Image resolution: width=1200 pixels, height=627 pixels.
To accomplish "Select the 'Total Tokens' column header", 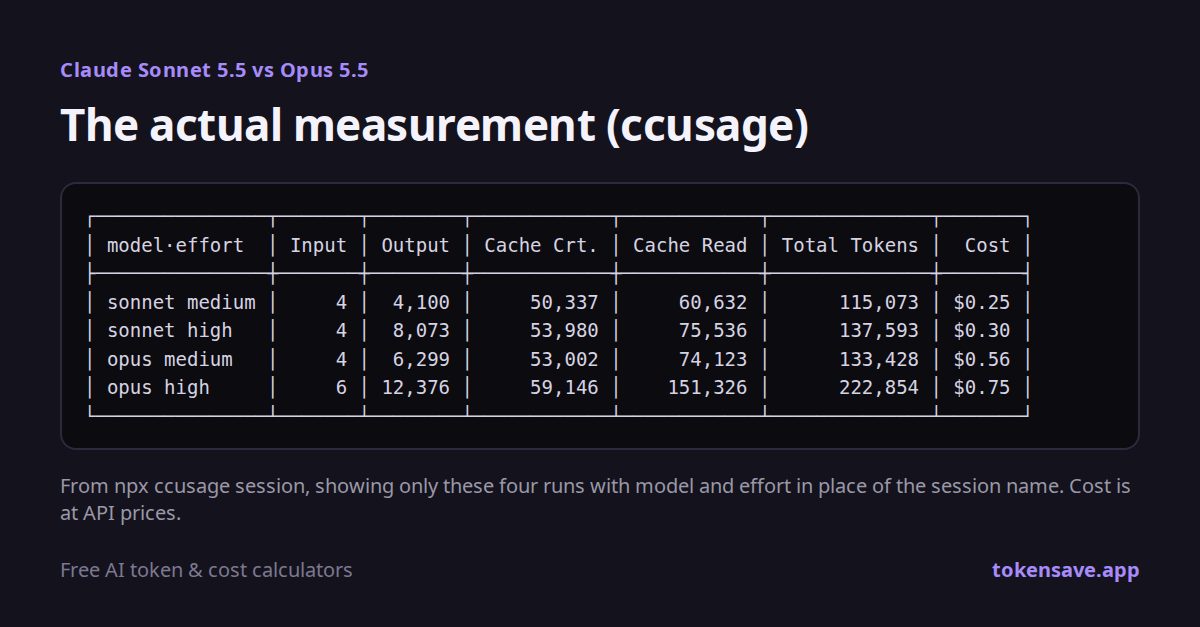I will 850,245.
